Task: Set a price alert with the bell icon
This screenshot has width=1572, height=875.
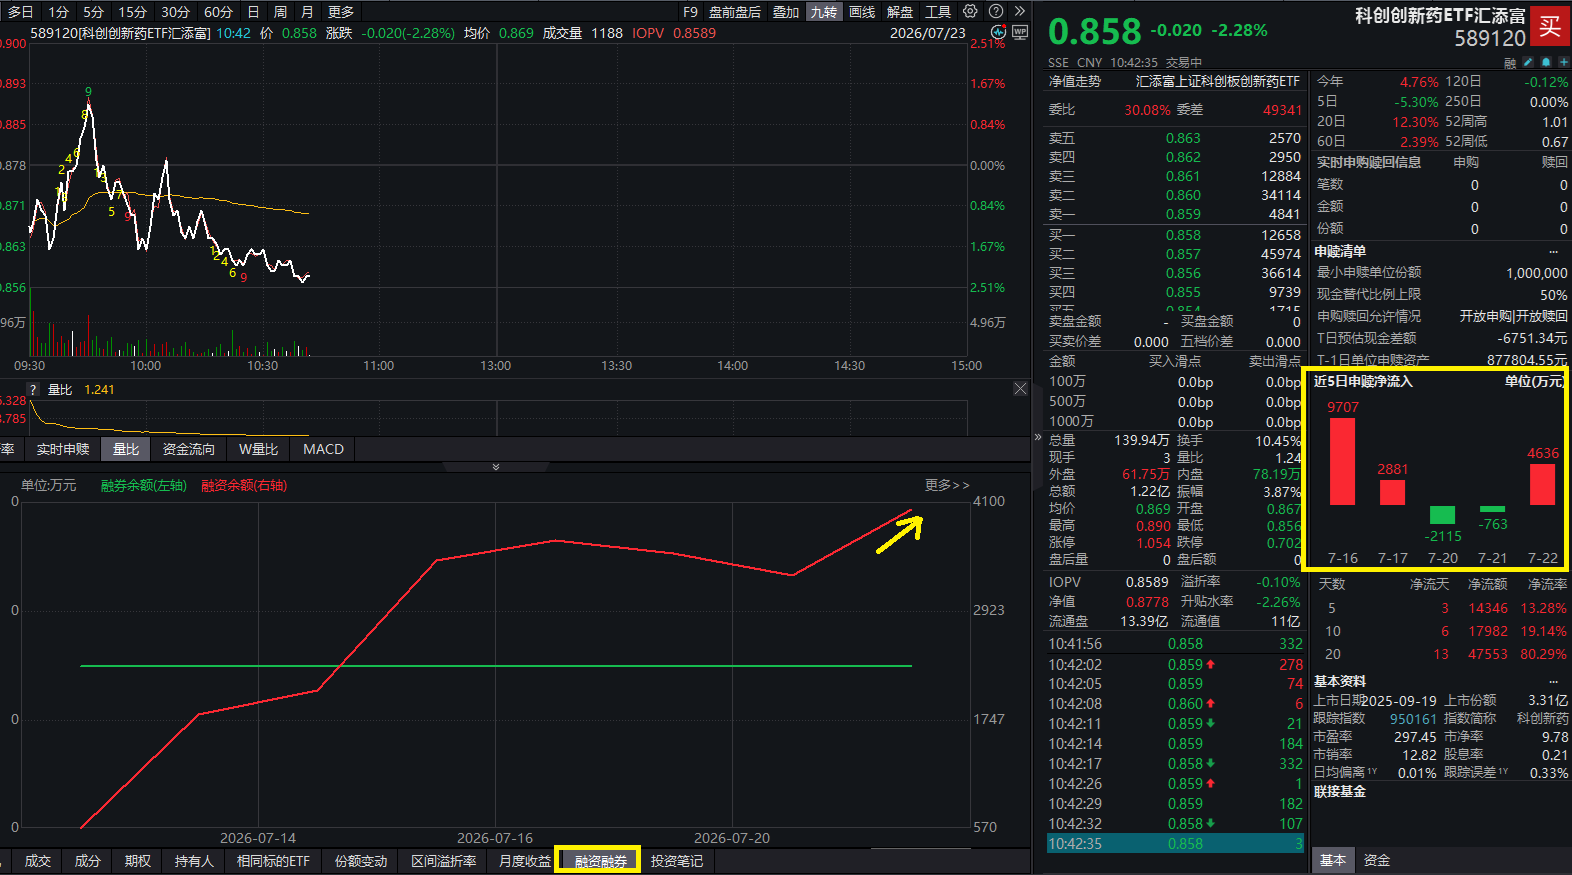Action: [x=1546, y=62]
